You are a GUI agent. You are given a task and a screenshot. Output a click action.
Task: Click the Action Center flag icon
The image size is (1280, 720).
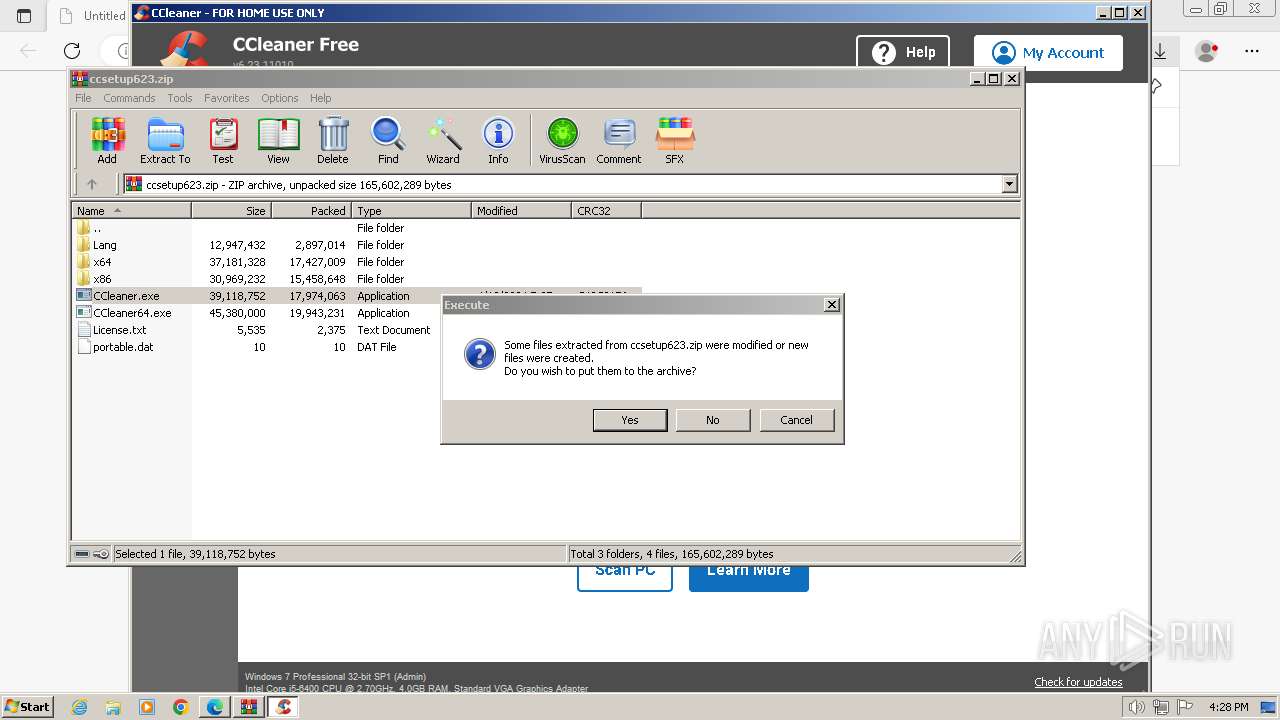pyautogui.click(x=1185, y=707)
